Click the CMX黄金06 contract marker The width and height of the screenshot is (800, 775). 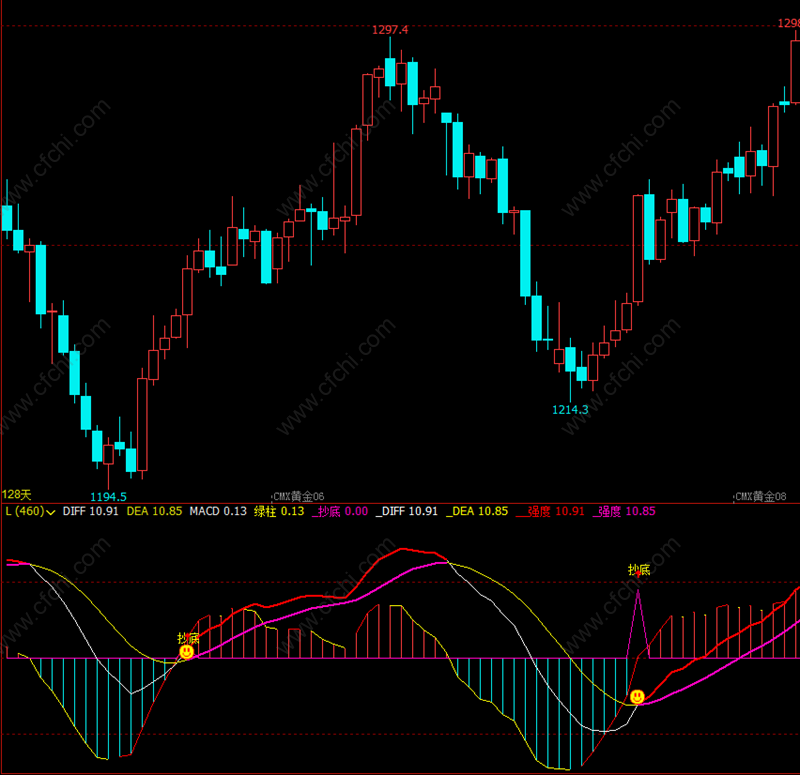point(298,496)
